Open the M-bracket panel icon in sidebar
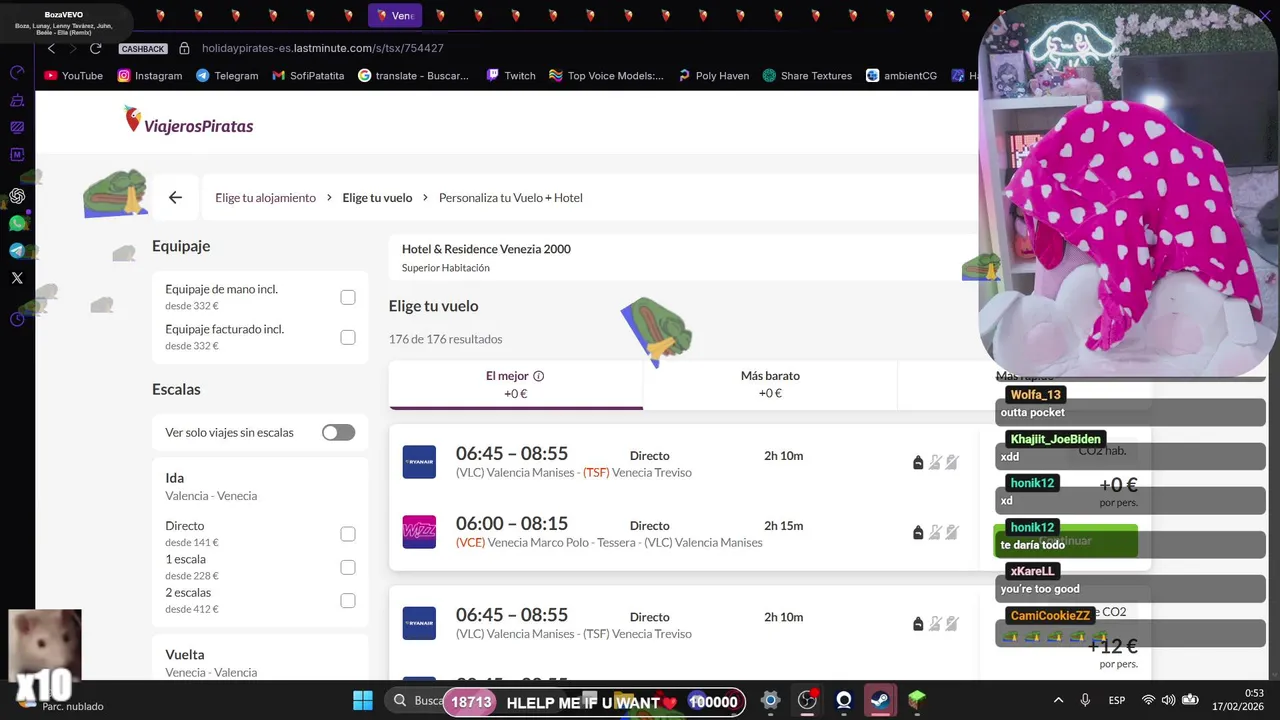 17,155
